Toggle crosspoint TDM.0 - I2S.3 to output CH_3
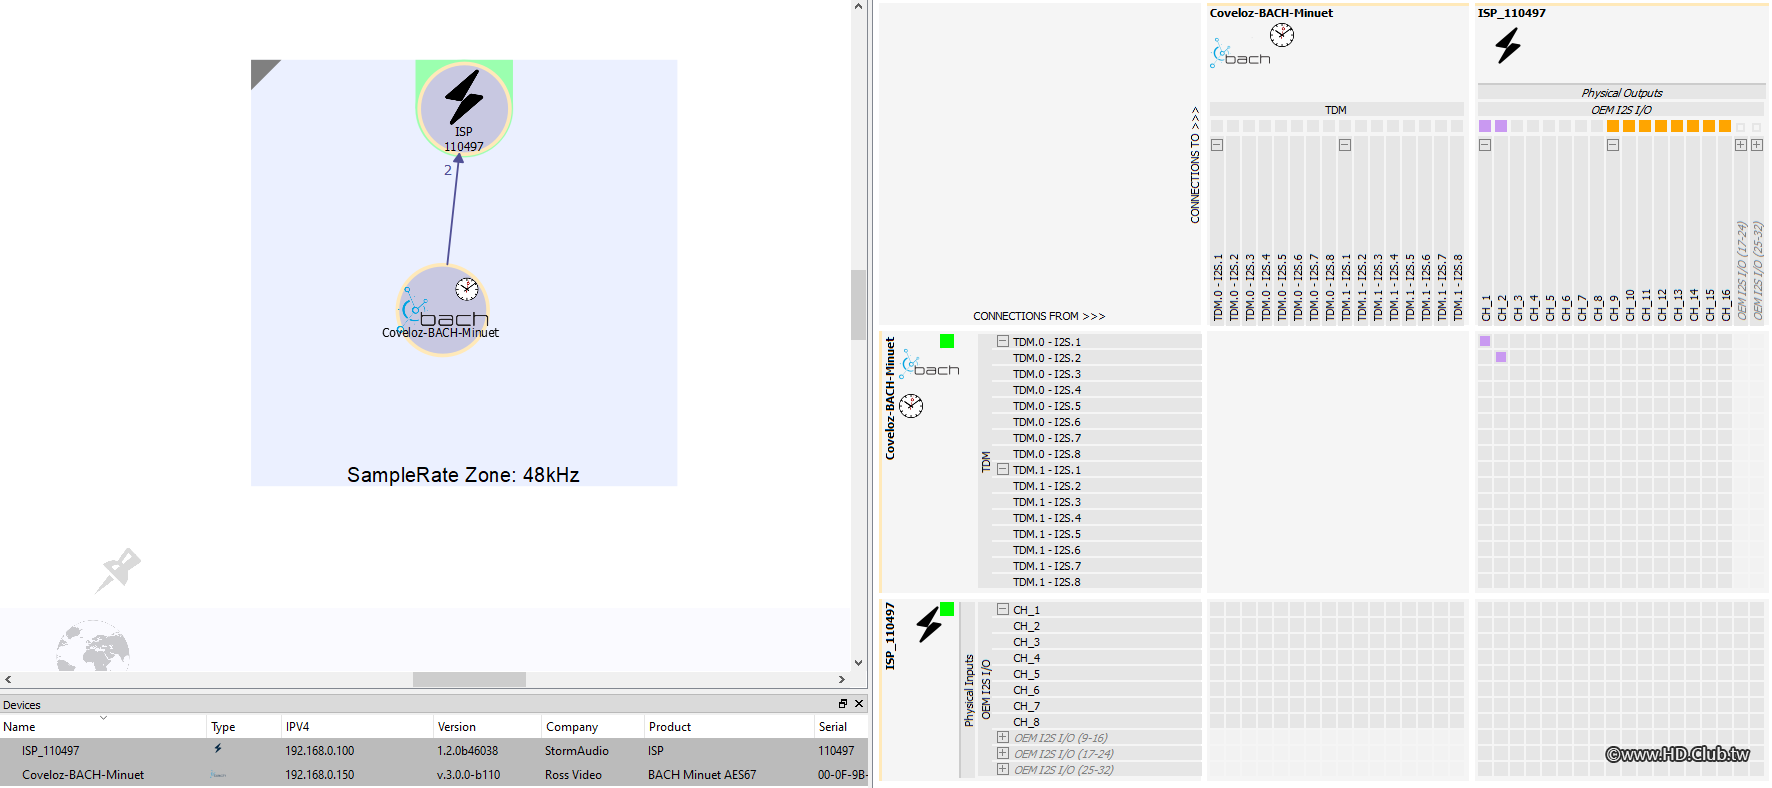The height and width of the screenshot is (788, 1772). [1517, 373]
